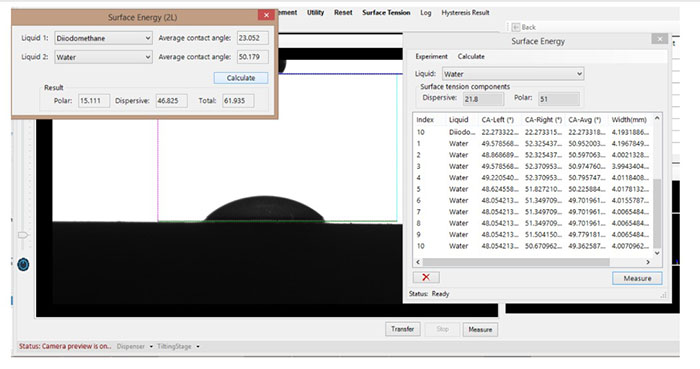Click the horizontal scrollbar under results table
The image size is (700, 369).
coord(516,262)
